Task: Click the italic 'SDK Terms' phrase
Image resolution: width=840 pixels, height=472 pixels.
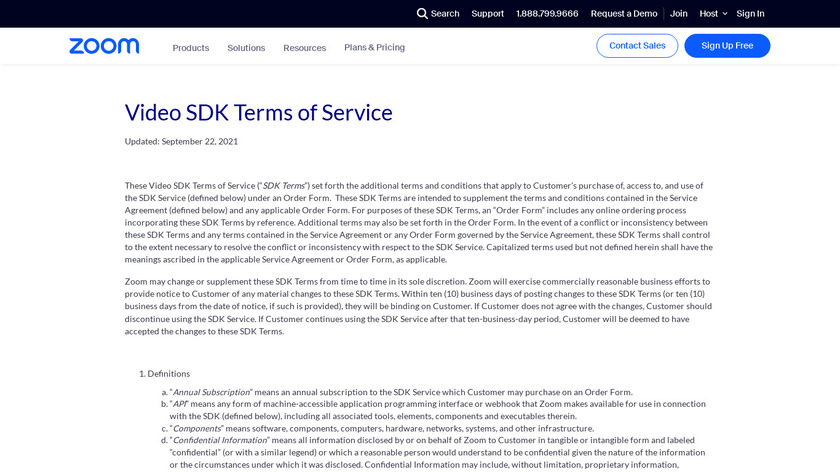Action: coord(283,185)
